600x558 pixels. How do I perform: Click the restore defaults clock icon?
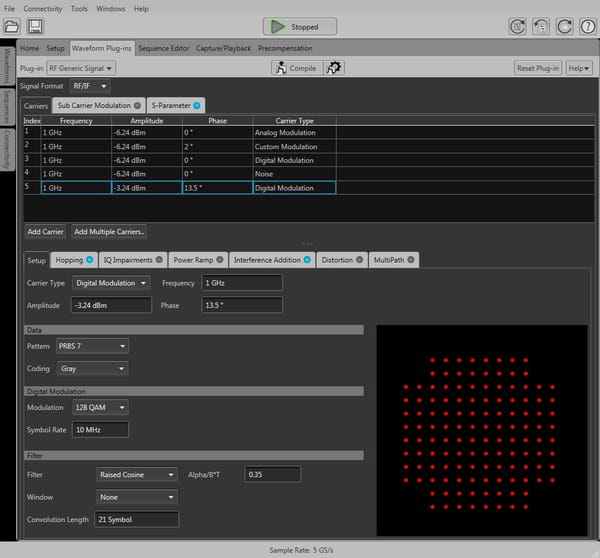point(517,27)
